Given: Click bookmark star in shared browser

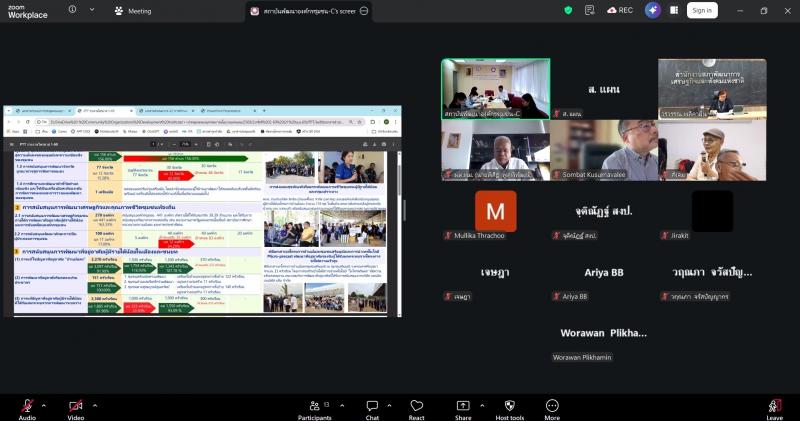Looking at the screenshot, I should [x=360, y=122].
